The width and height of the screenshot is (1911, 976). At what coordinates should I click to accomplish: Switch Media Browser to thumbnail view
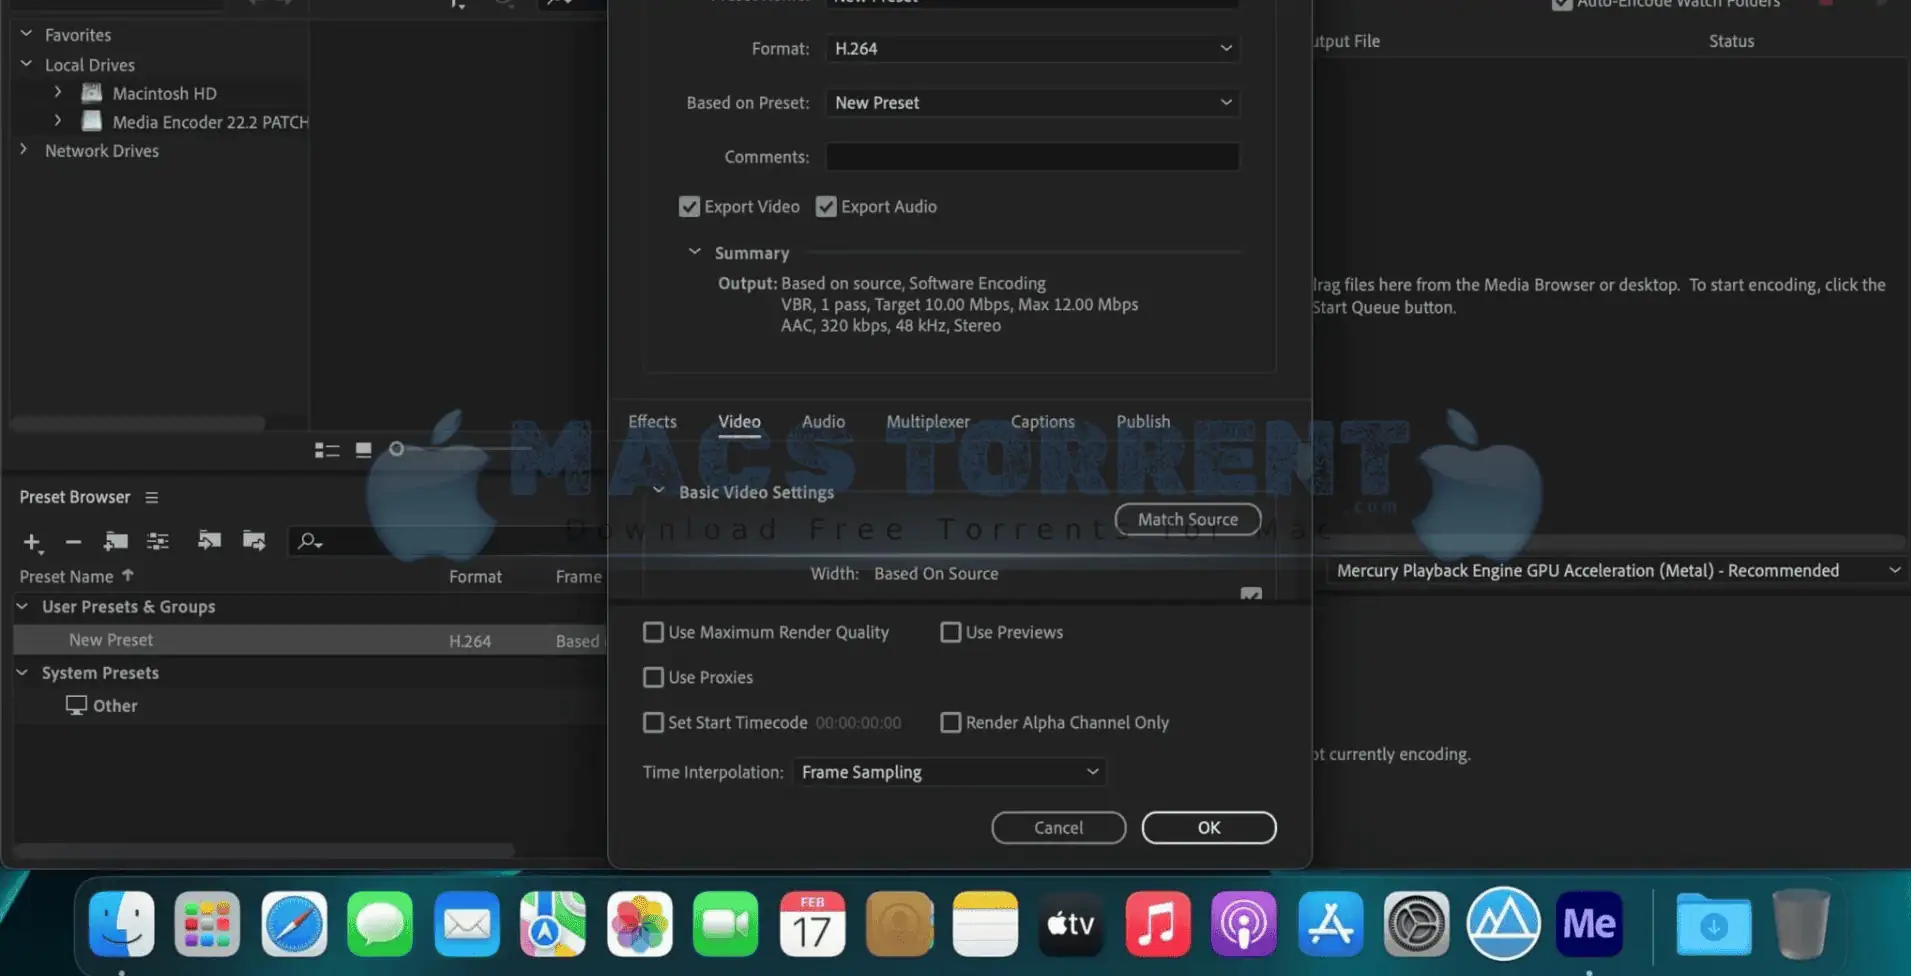pyautogui.click(x=364, y=450)
